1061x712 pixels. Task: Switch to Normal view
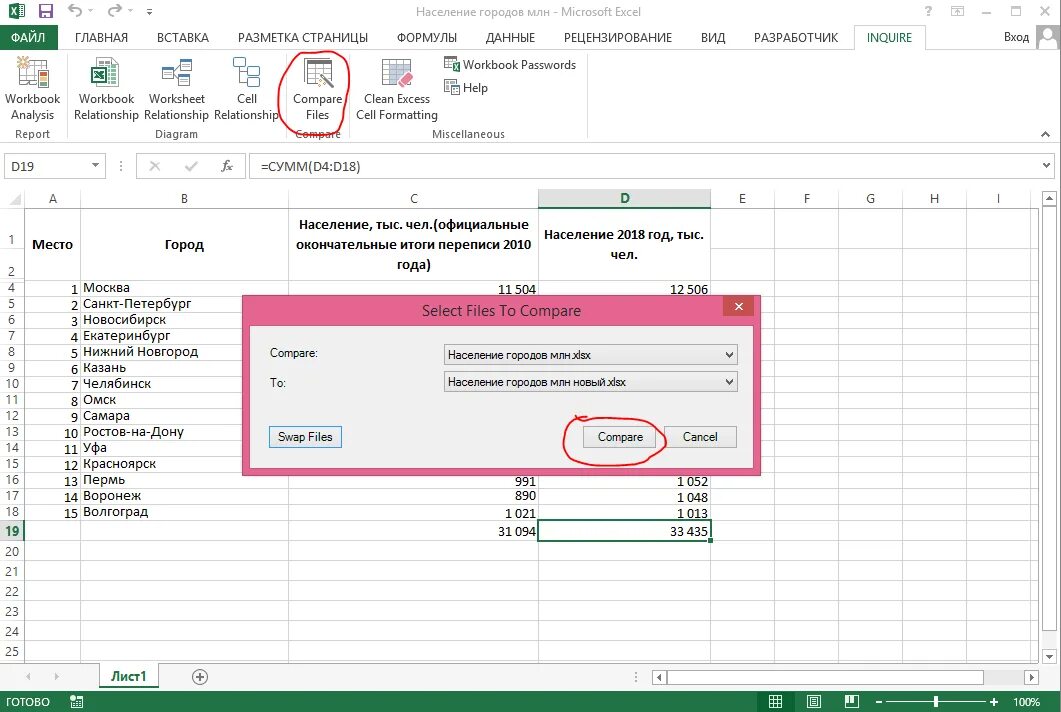(x=775, y=702)
